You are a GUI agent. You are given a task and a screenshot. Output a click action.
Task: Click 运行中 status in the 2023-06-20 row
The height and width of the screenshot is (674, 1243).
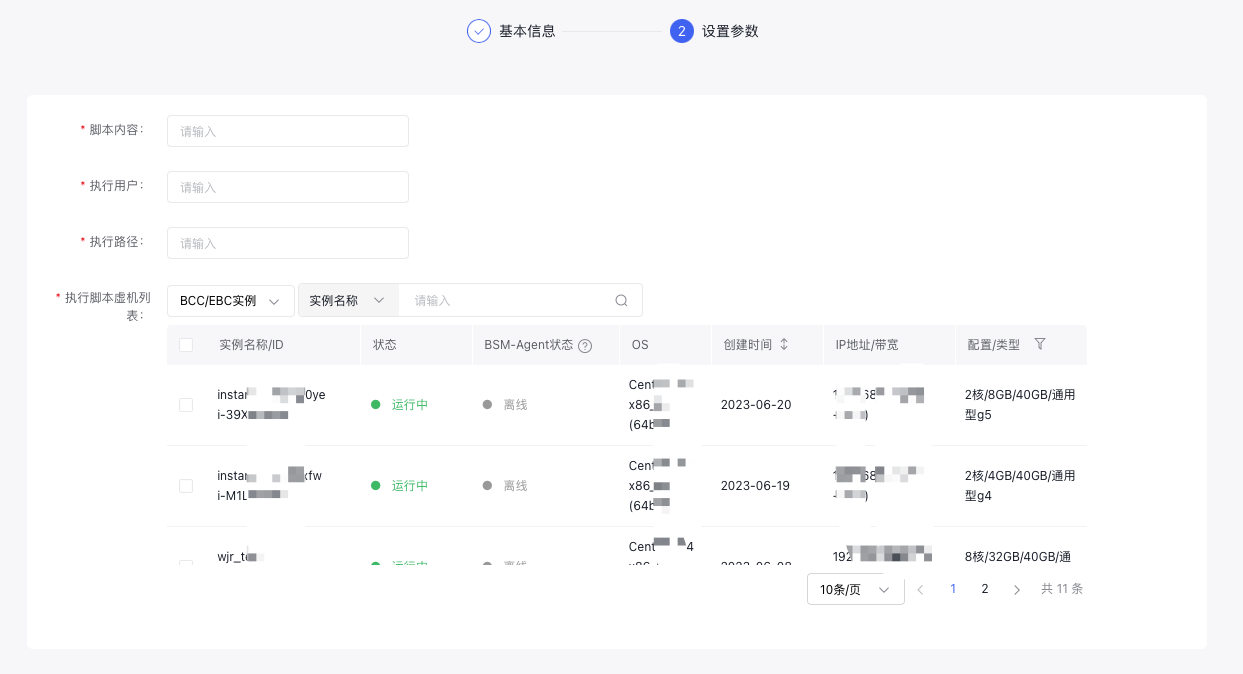pos(410,405)
